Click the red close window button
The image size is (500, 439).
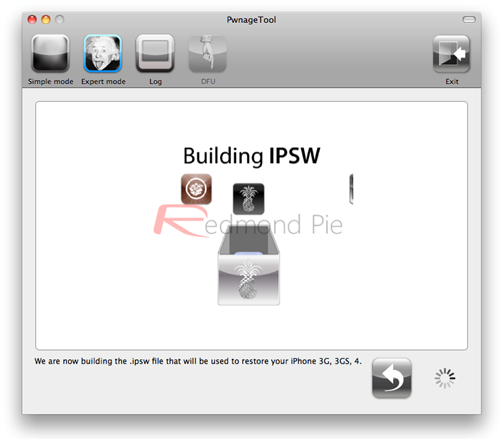(x=32, y=20)
